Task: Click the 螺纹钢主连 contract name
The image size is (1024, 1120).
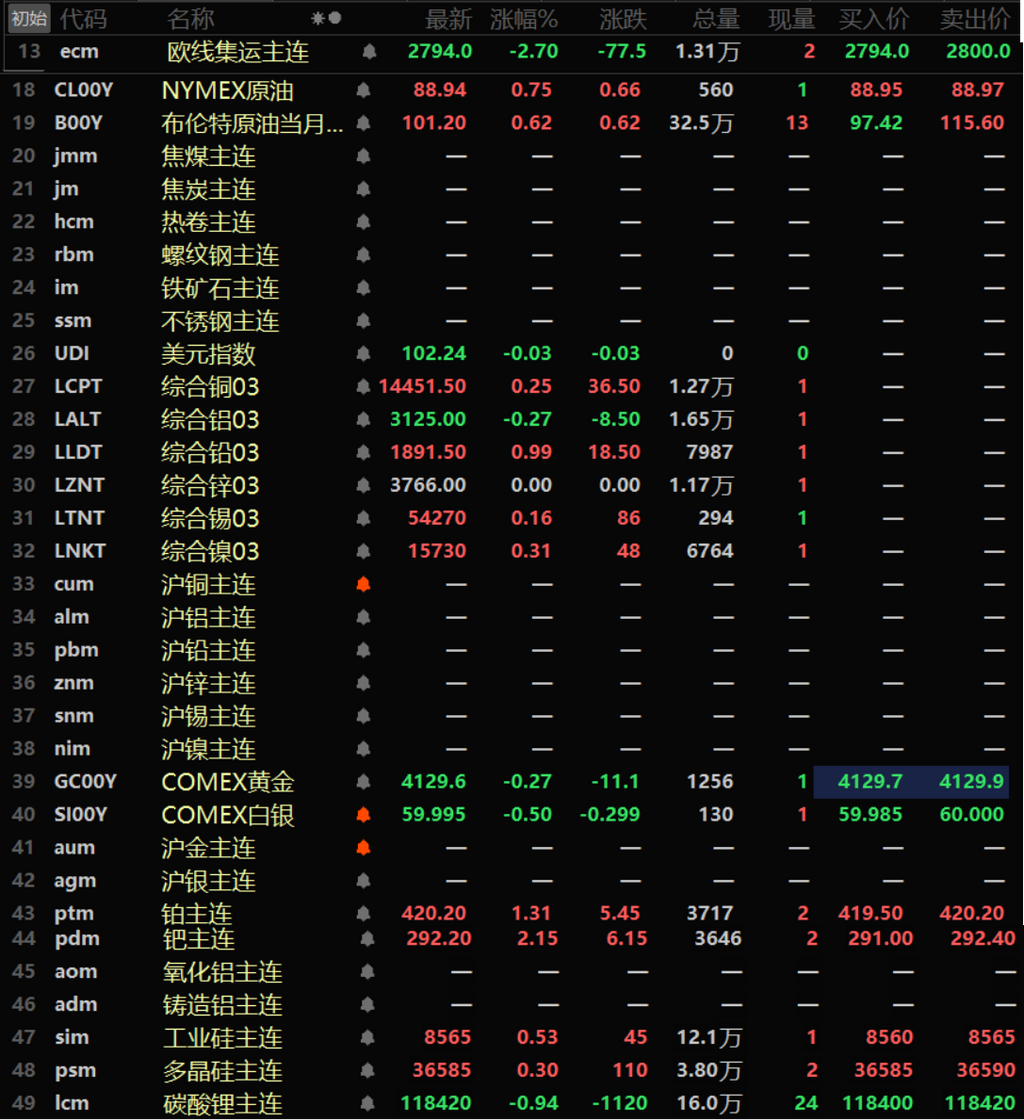Action: (x=220, y=255)
